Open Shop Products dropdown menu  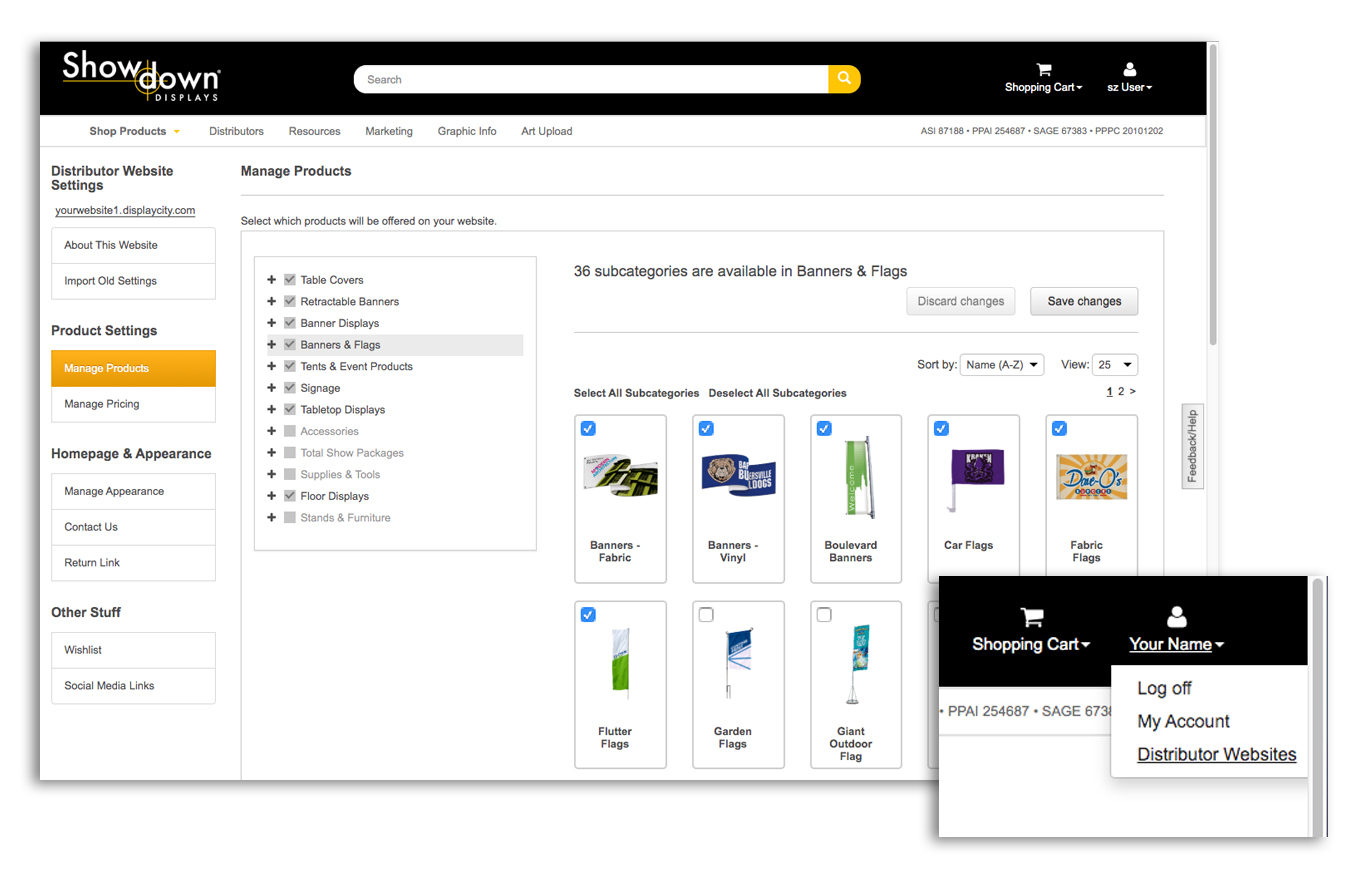tap(134, 131)
